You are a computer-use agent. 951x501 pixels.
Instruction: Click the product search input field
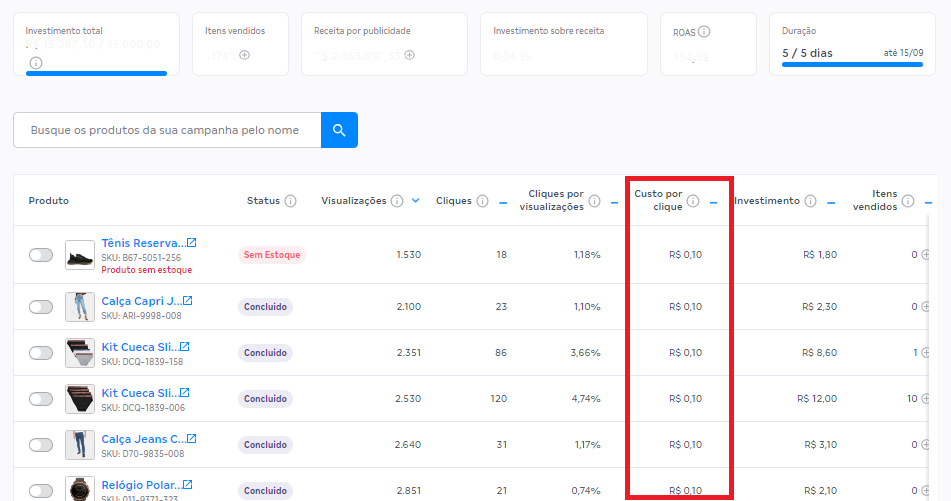[x=166, y=130]
